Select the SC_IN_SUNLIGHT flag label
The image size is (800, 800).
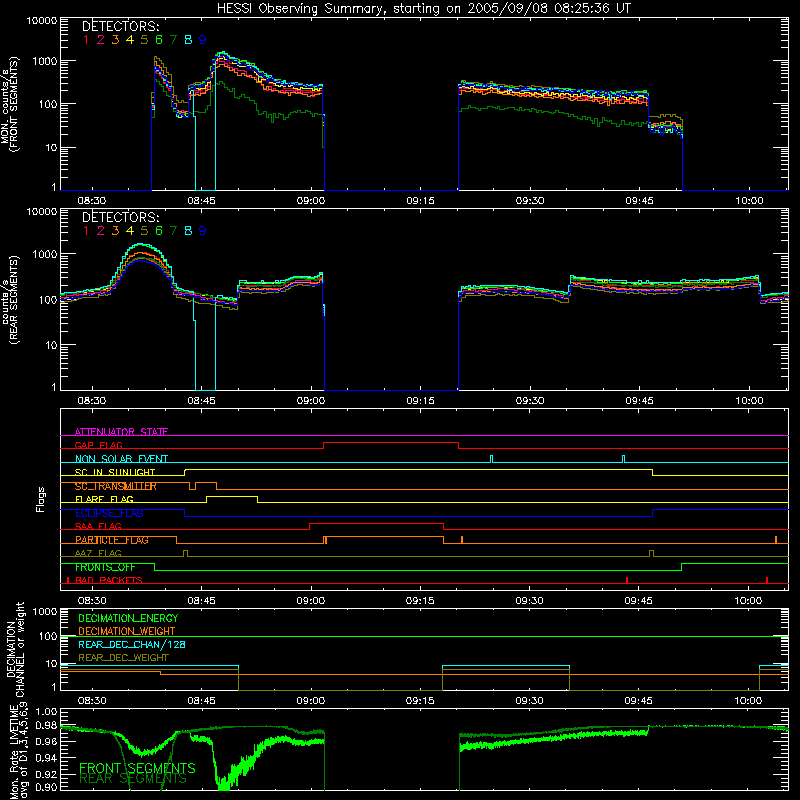pyautogui.click(x=115, y=472)
